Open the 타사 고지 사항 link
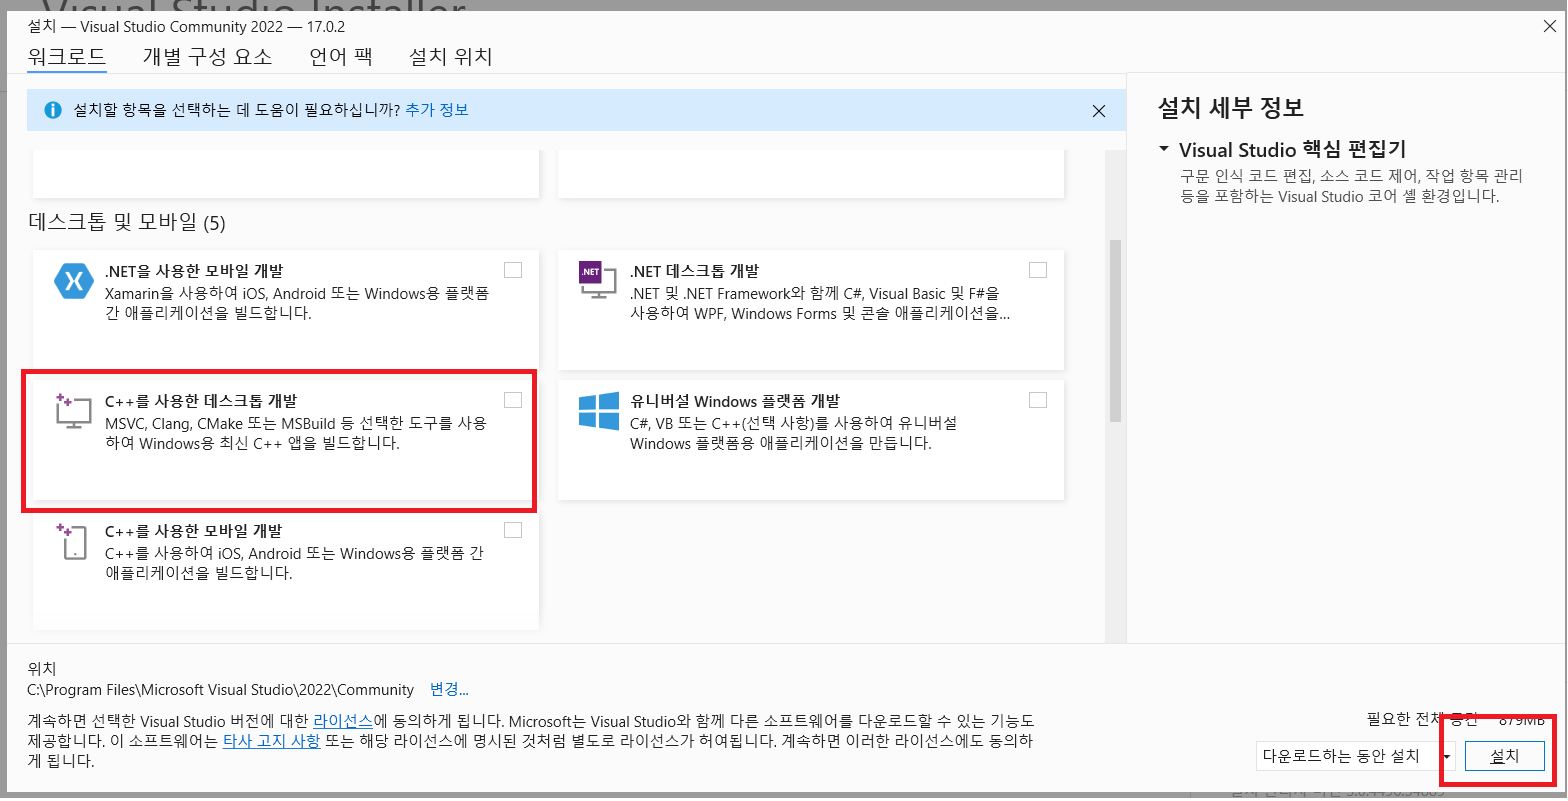The width and height of the screenshot is (1568, 801). (271, 740)
